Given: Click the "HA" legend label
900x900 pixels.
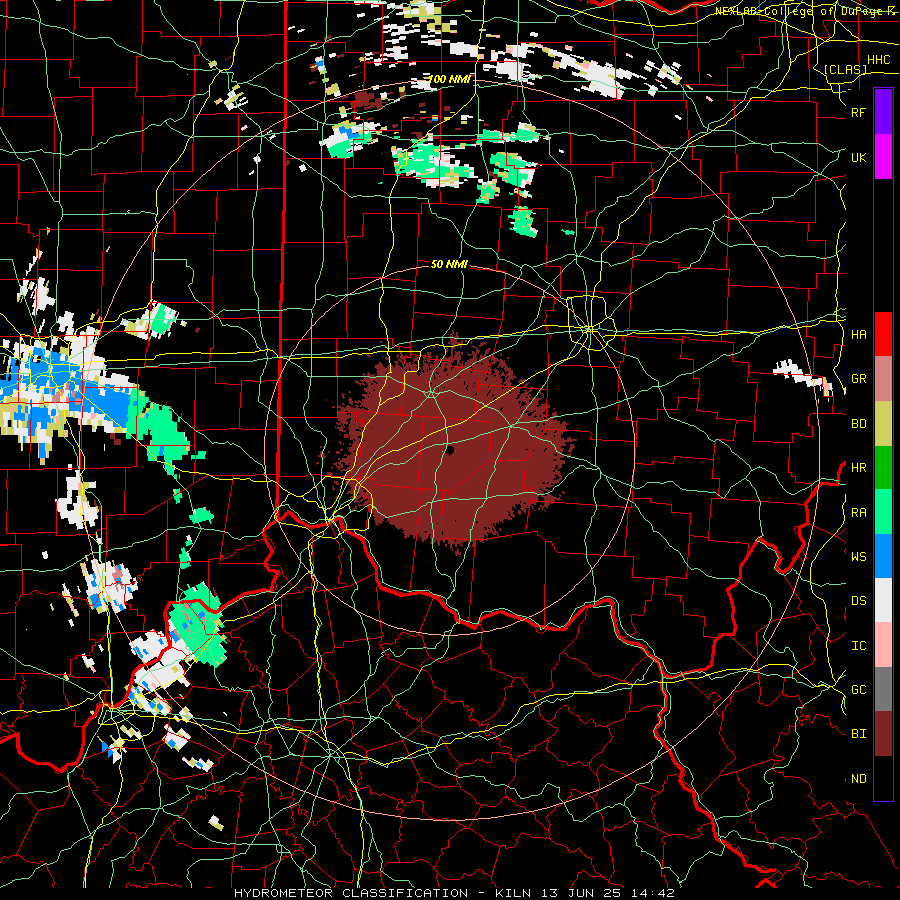Looking at the screenshot, I should tap(858, 334).
